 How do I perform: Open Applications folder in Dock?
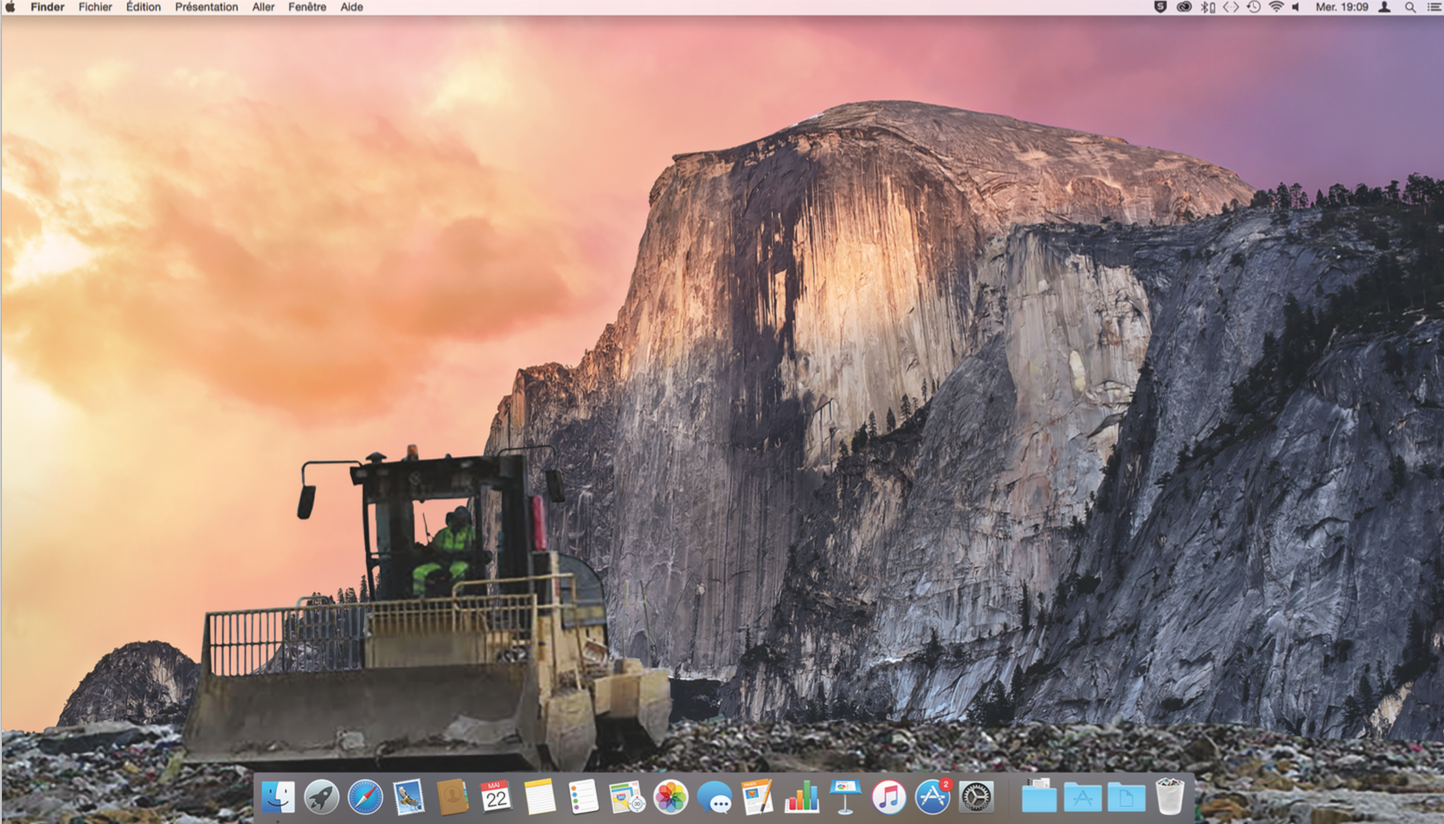1083,797
